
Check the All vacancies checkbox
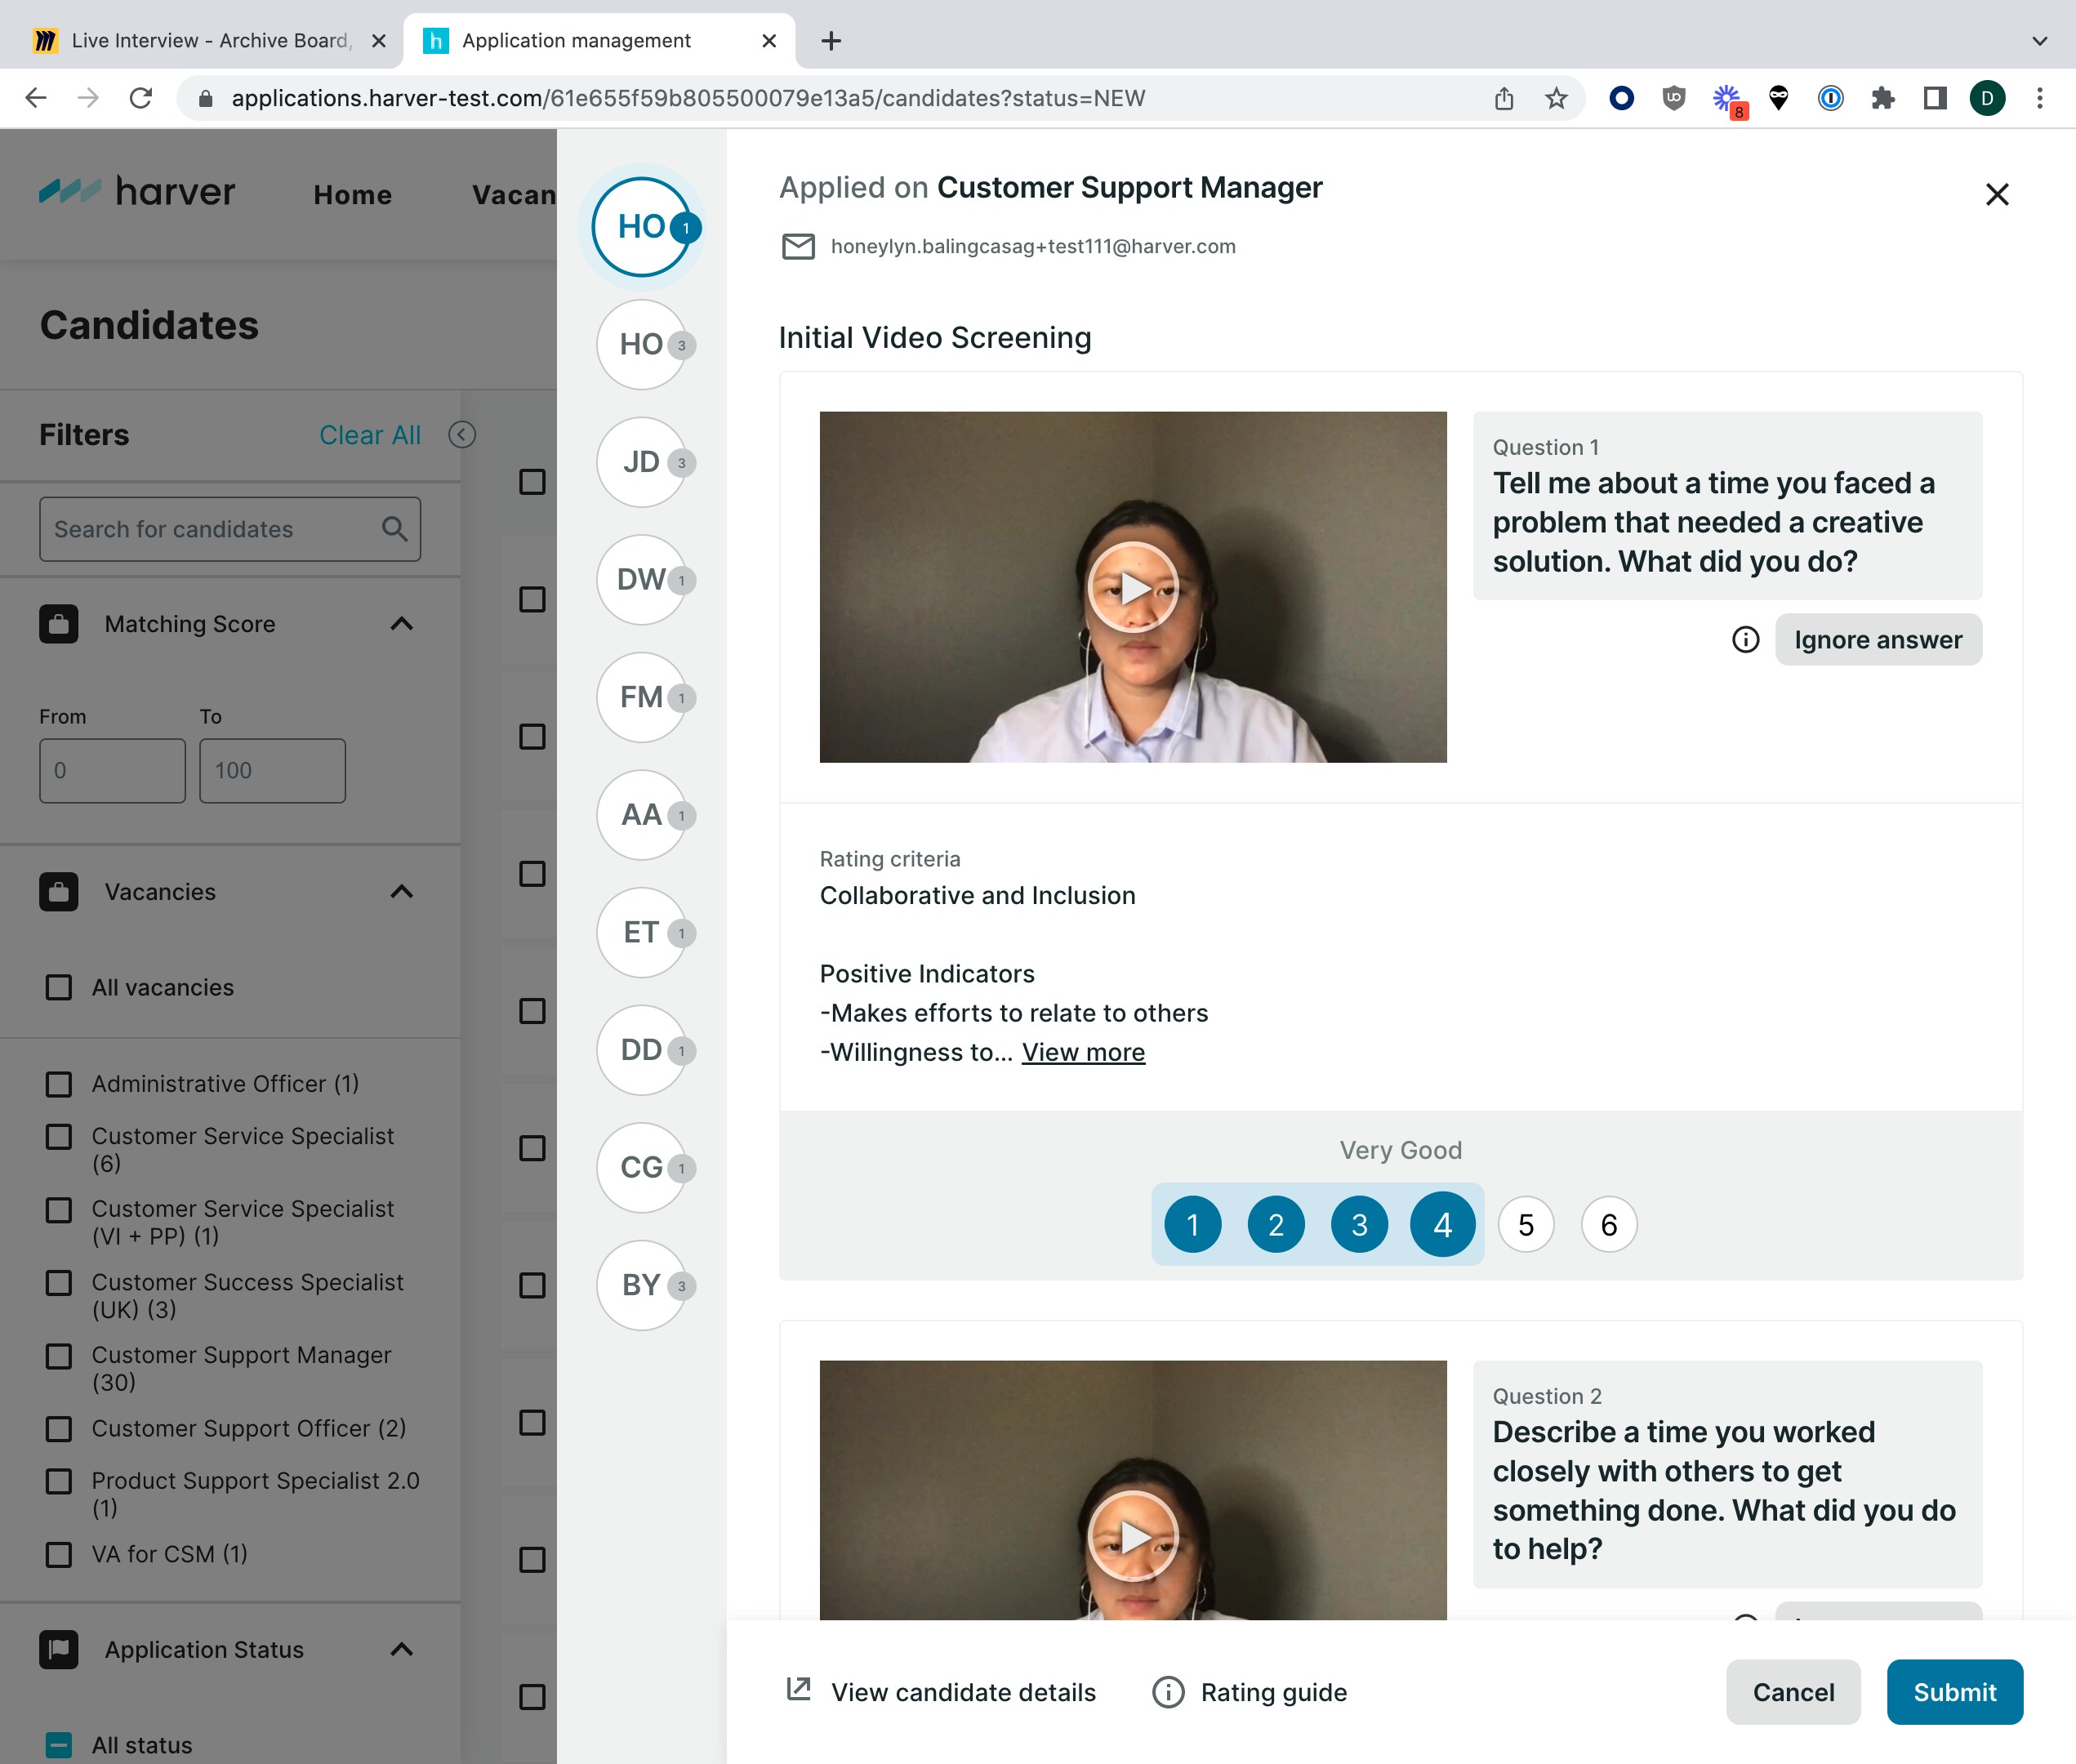[59, 988]
